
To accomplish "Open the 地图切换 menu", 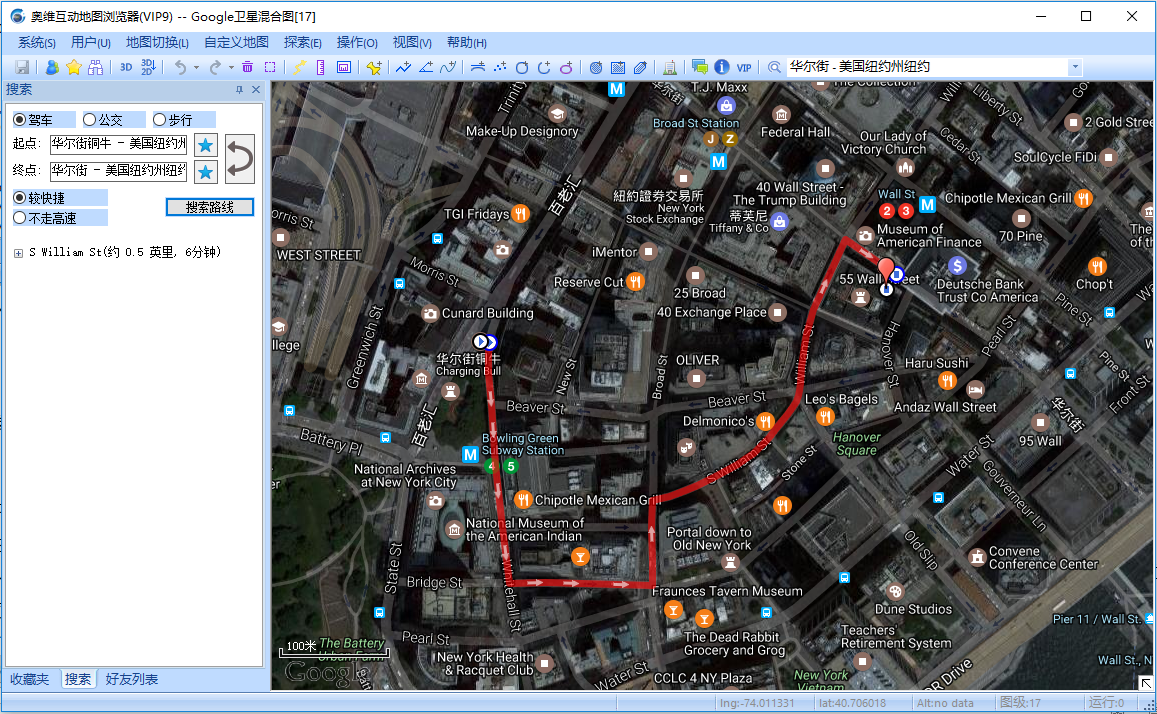I will 157,43.
